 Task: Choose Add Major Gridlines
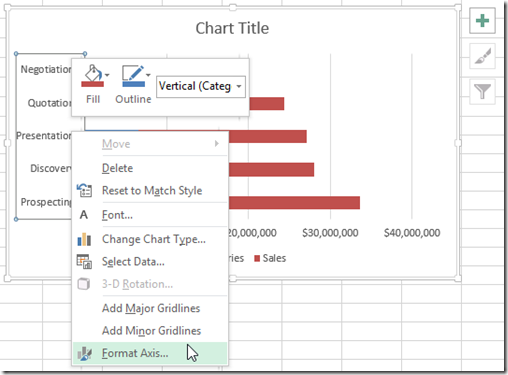(x=150, y=308)
